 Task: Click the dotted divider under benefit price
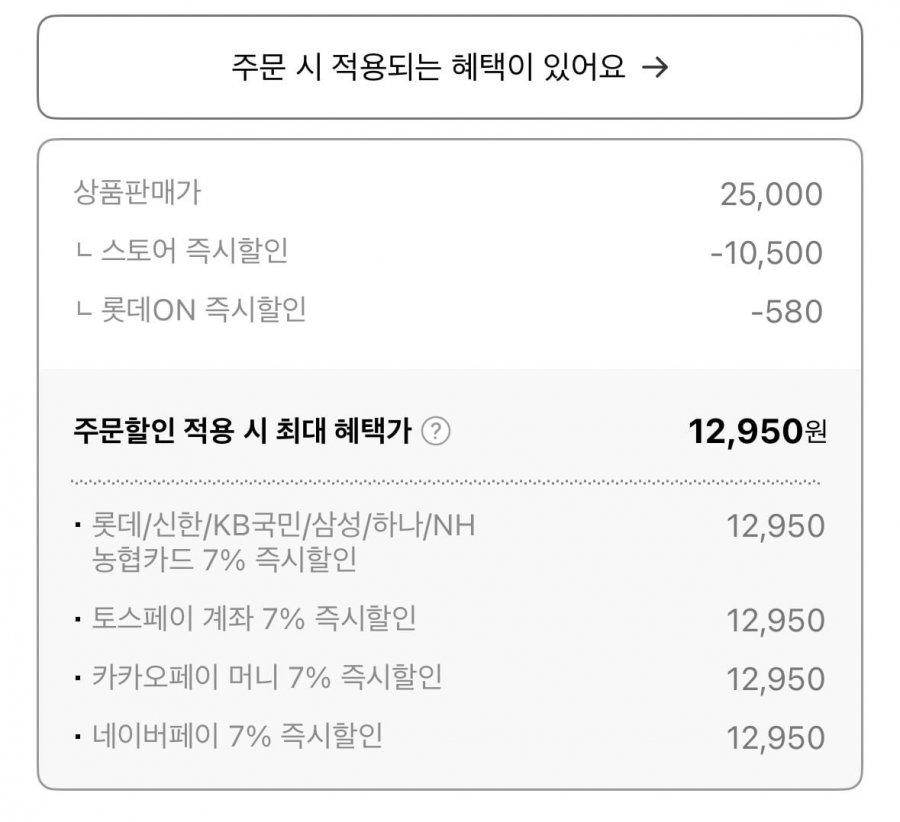[x=445, y=482]
